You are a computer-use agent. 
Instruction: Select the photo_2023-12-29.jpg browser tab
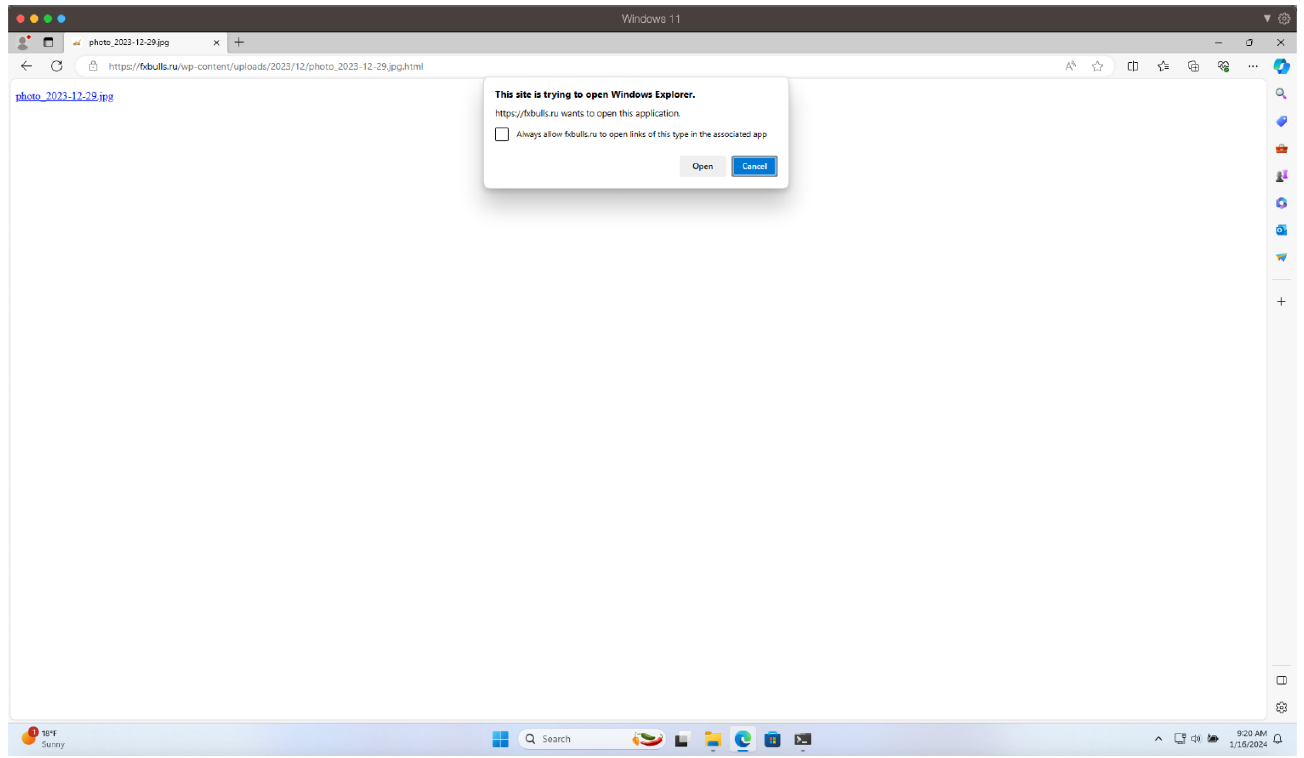coord(140,43)
